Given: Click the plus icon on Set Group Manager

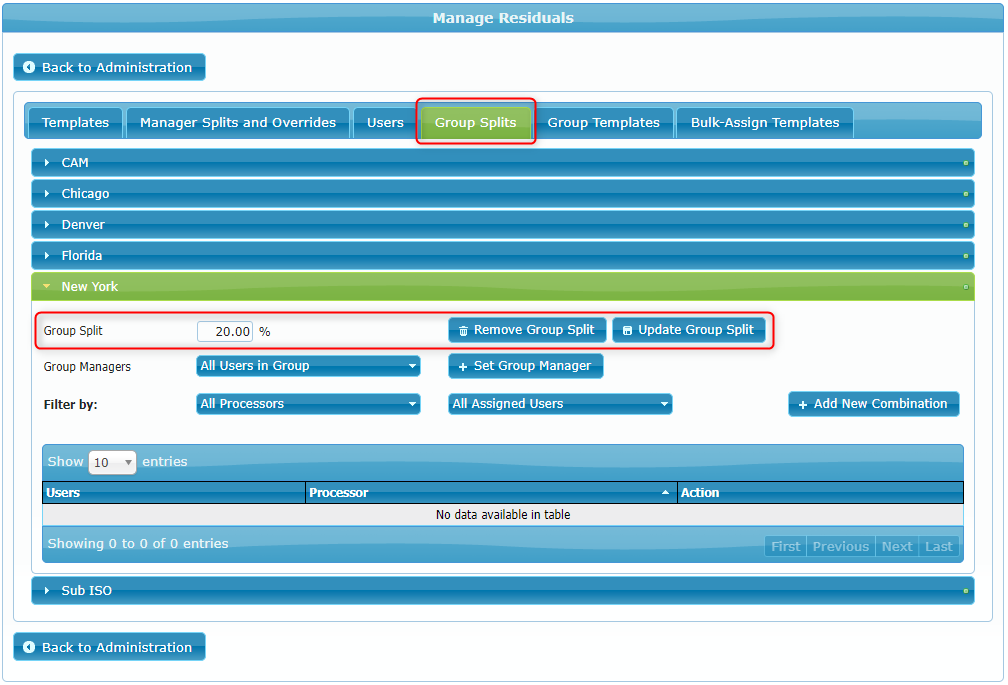Looking at the screenshot, I should (463, 367).
